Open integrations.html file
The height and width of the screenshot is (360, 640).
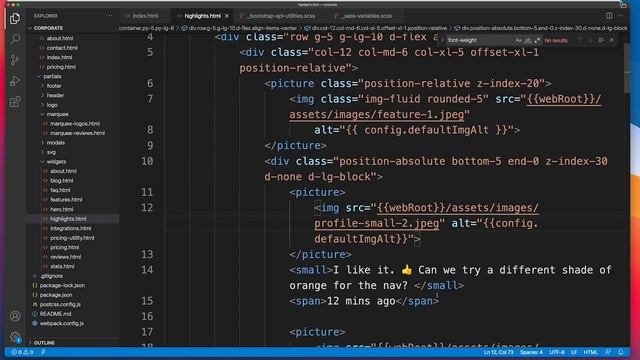click(71, 228)
